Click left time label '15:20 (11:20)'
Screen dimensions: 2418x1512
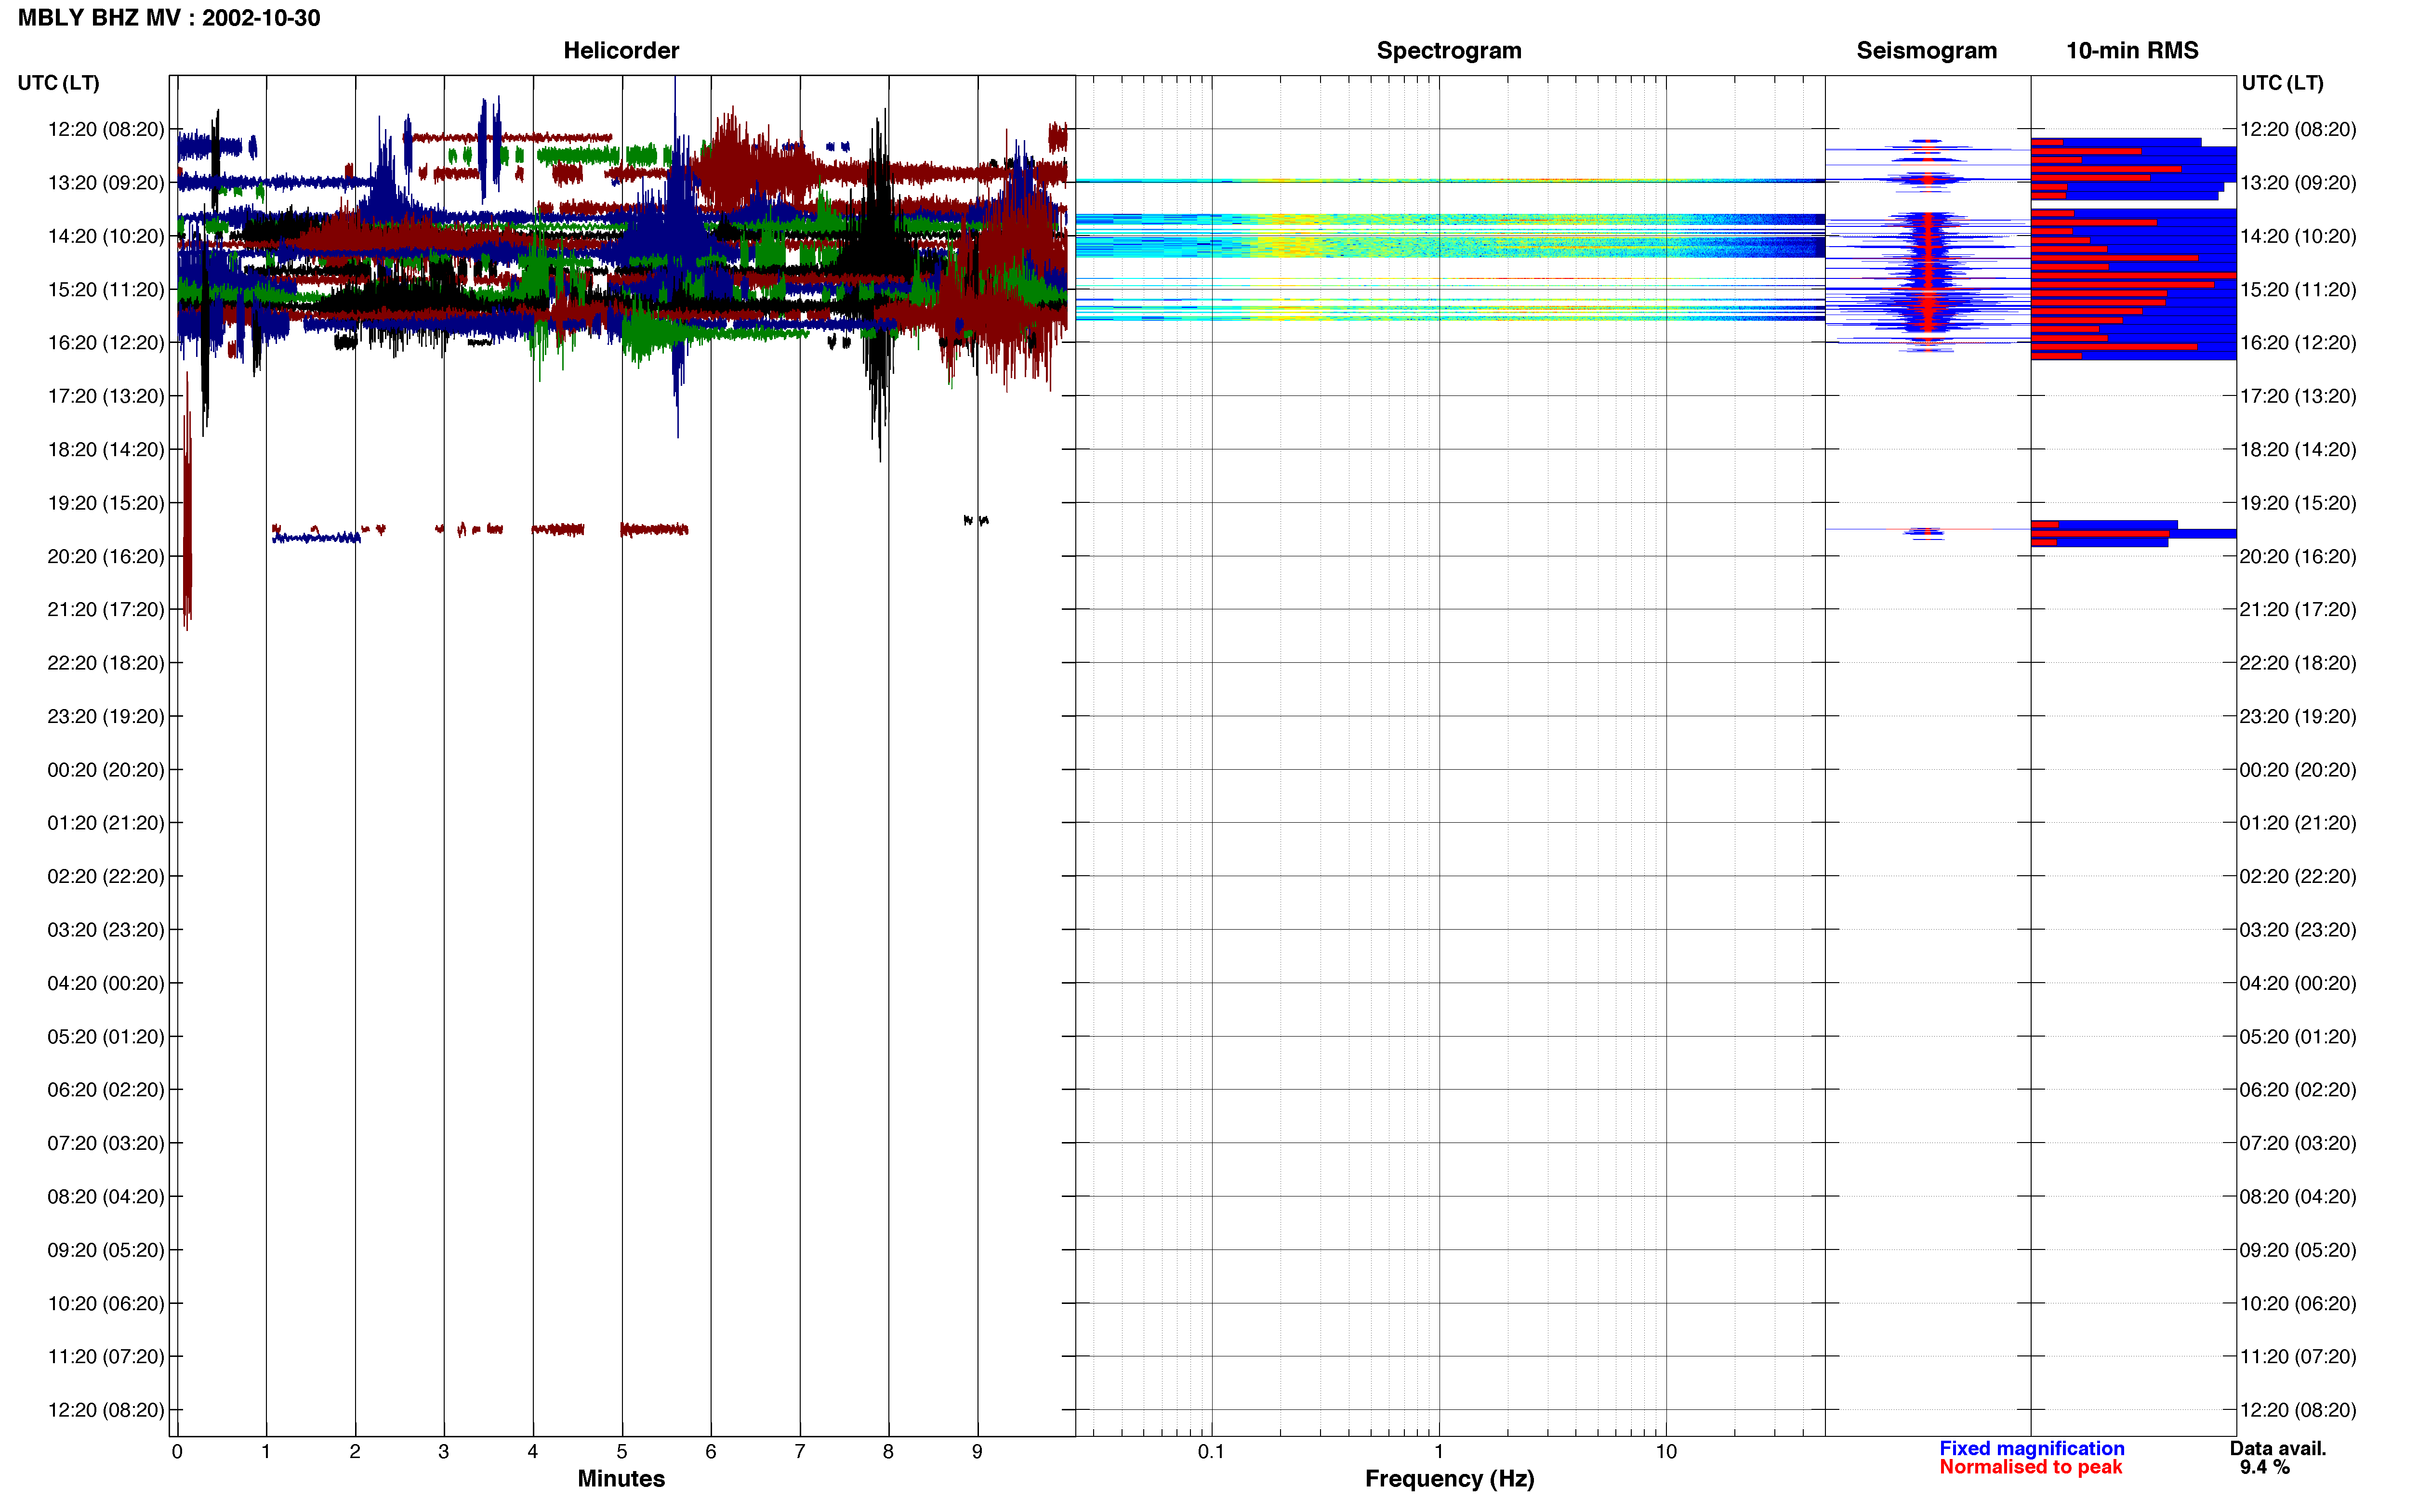(106, 290)
